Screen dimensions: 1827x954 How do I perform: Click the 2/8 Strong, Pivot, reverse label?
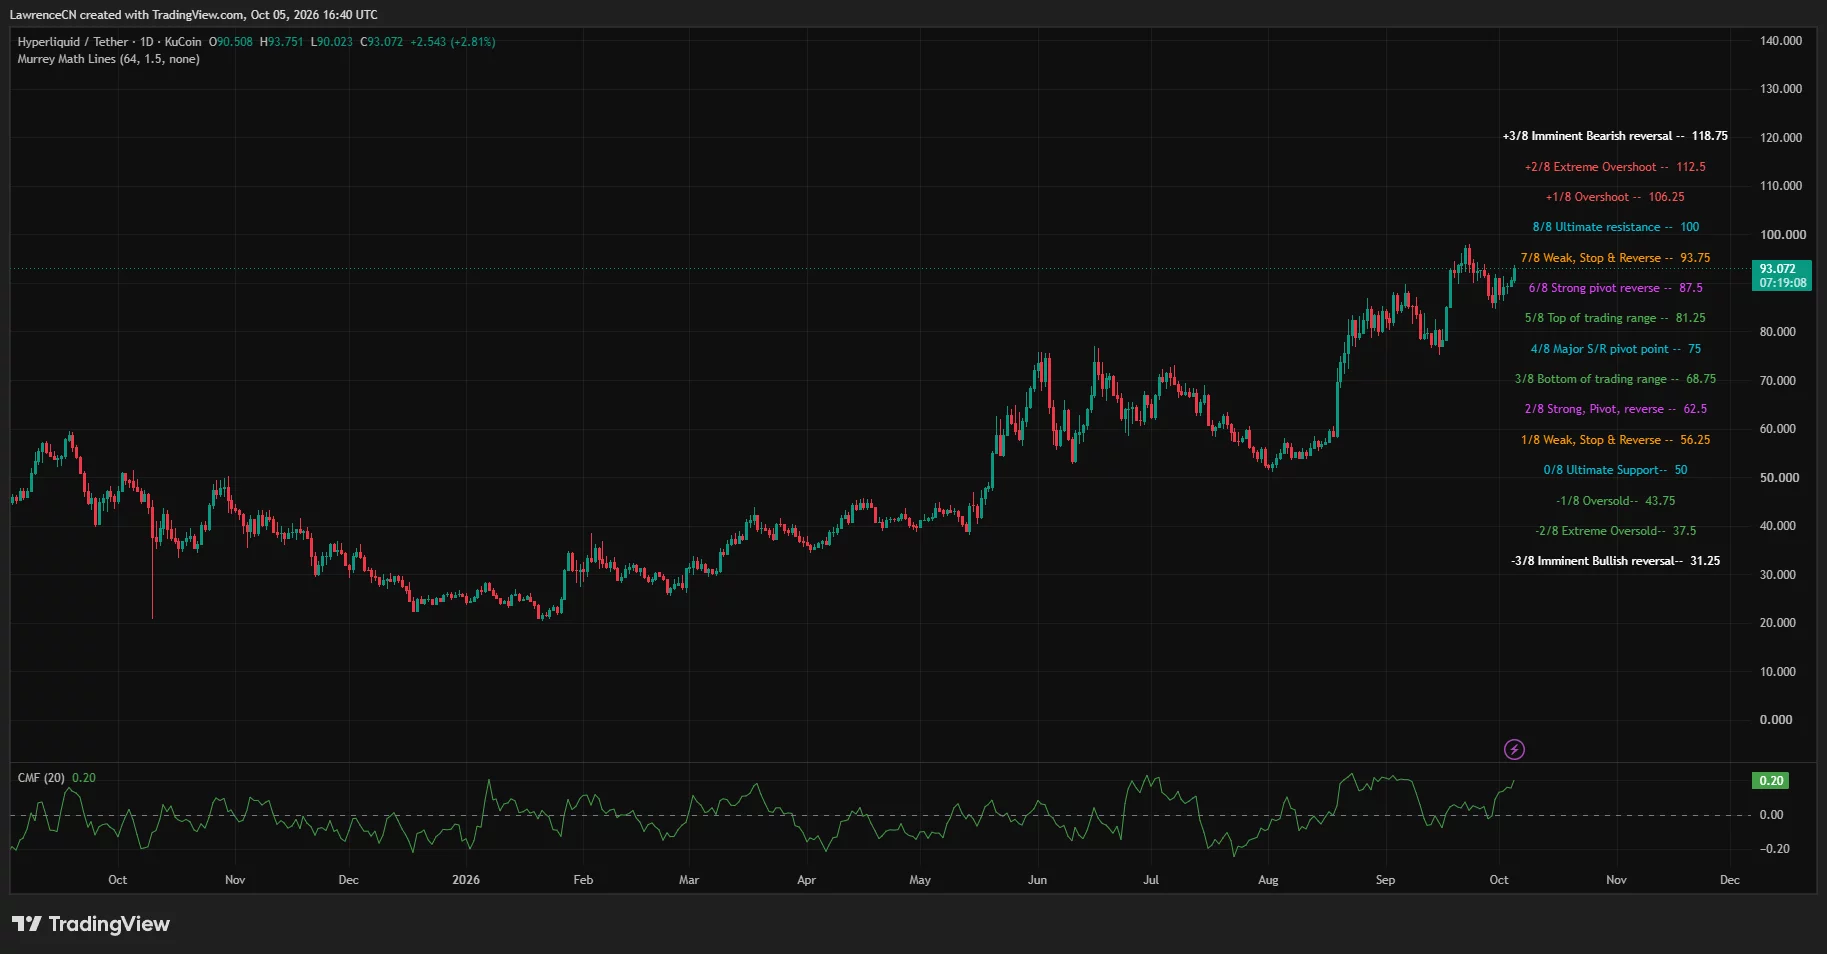1615,409
